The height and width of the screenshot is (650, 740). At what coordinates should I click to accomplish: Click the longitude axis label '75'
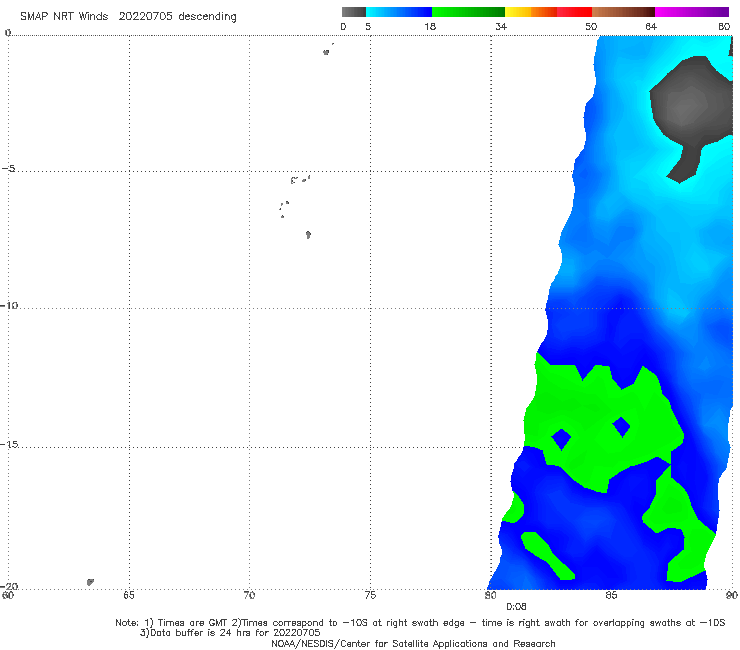370,595
